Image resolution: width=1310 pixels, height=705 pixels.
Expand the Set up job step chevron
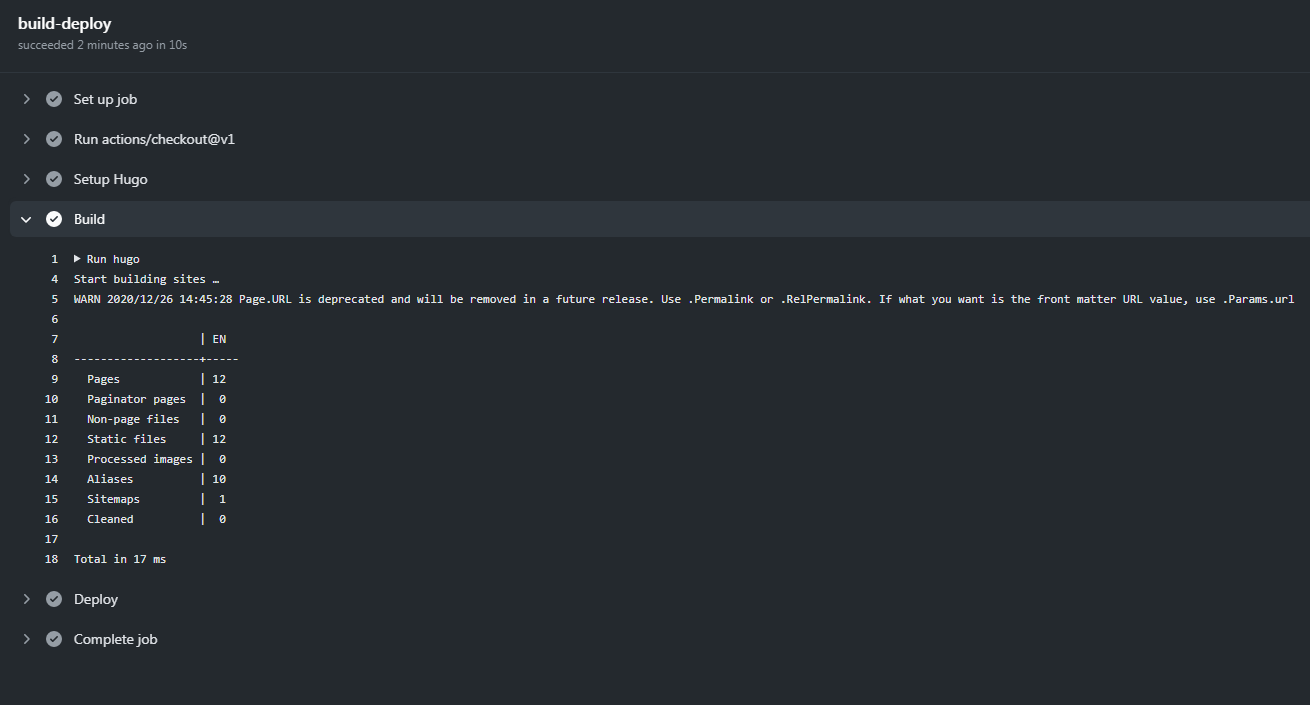point(27,99)
